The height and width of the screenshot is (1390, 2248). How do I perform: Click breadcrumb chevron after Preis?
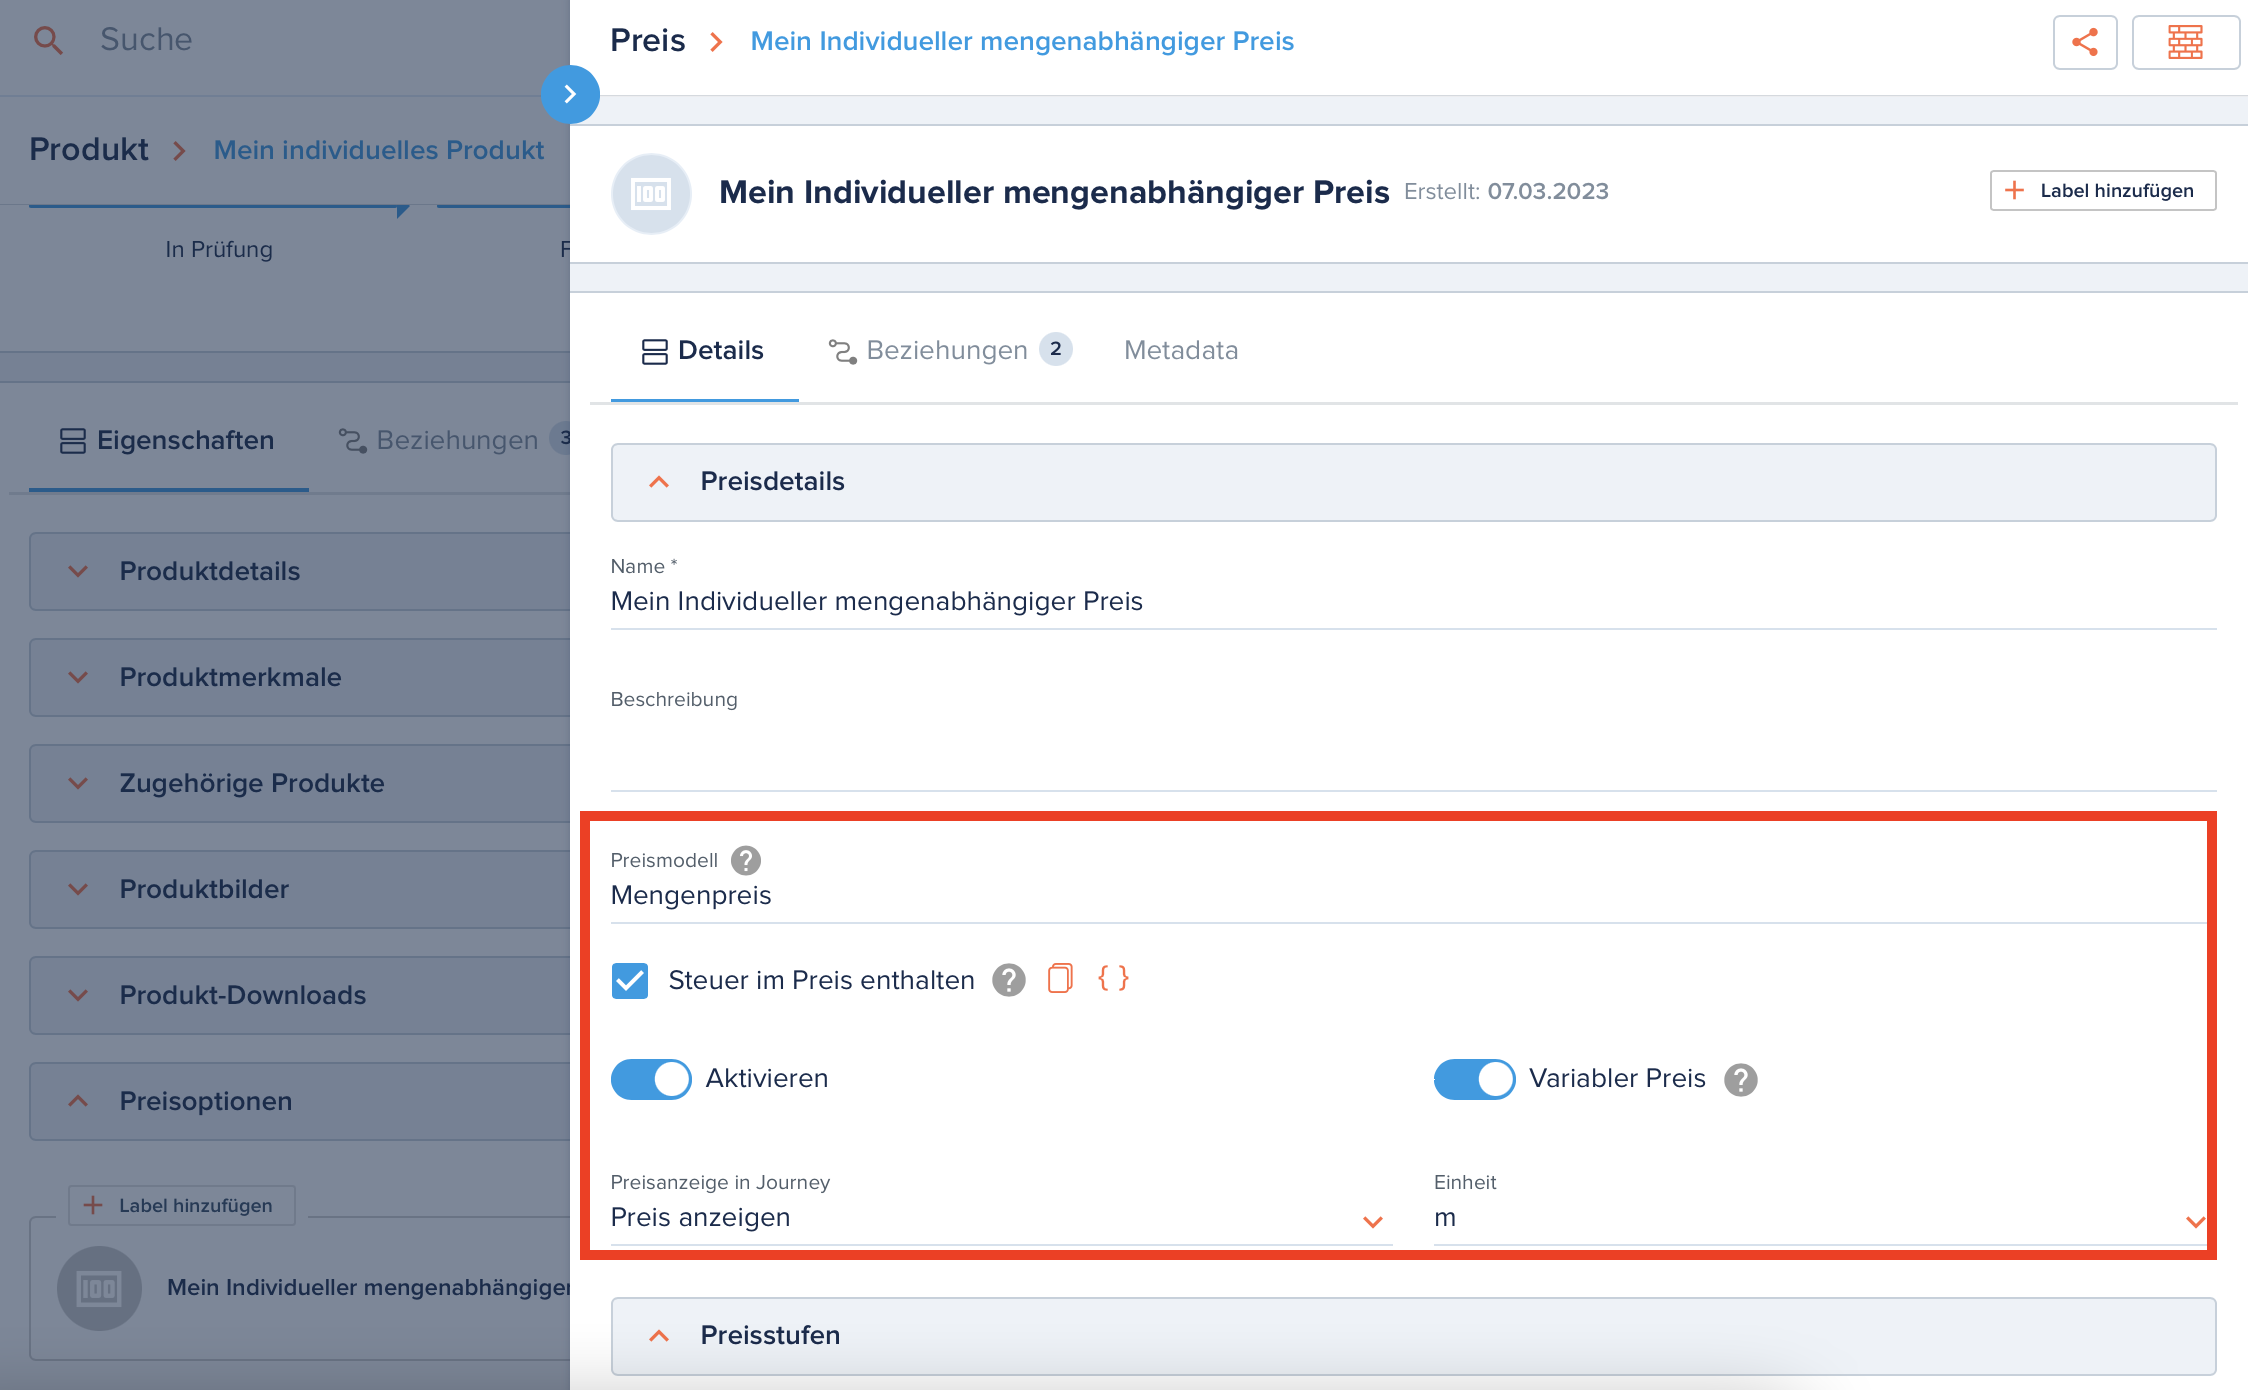[716, 42]
